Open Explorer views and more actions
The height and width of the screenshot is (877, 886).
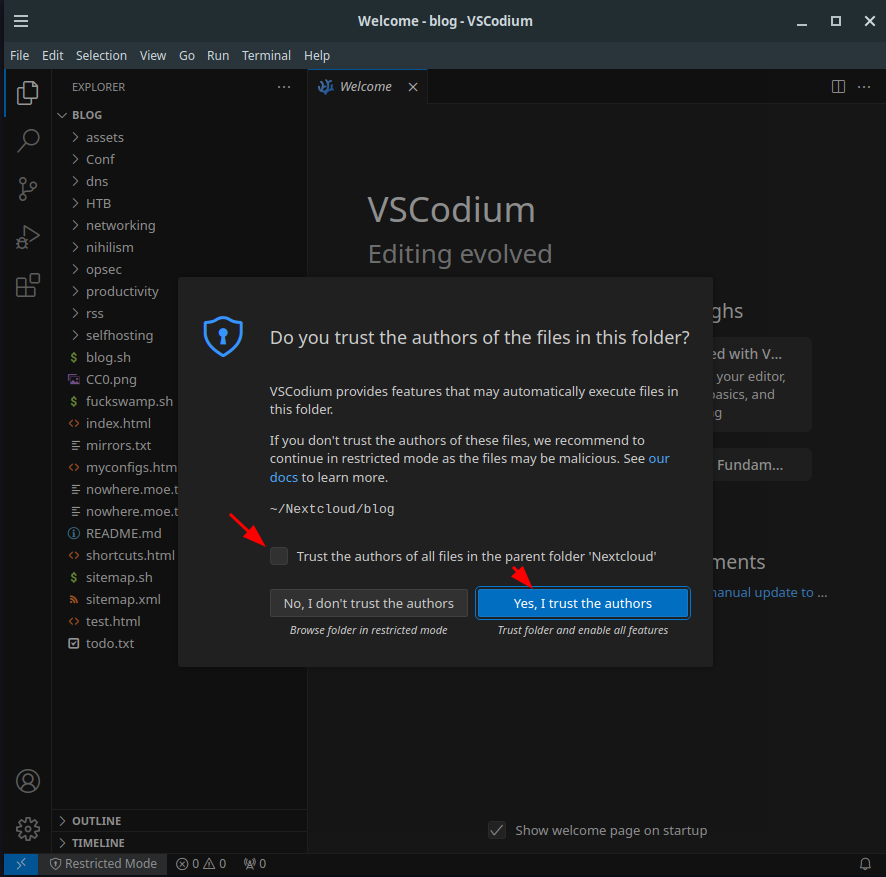pyautogui.click(x=284, y=87)
